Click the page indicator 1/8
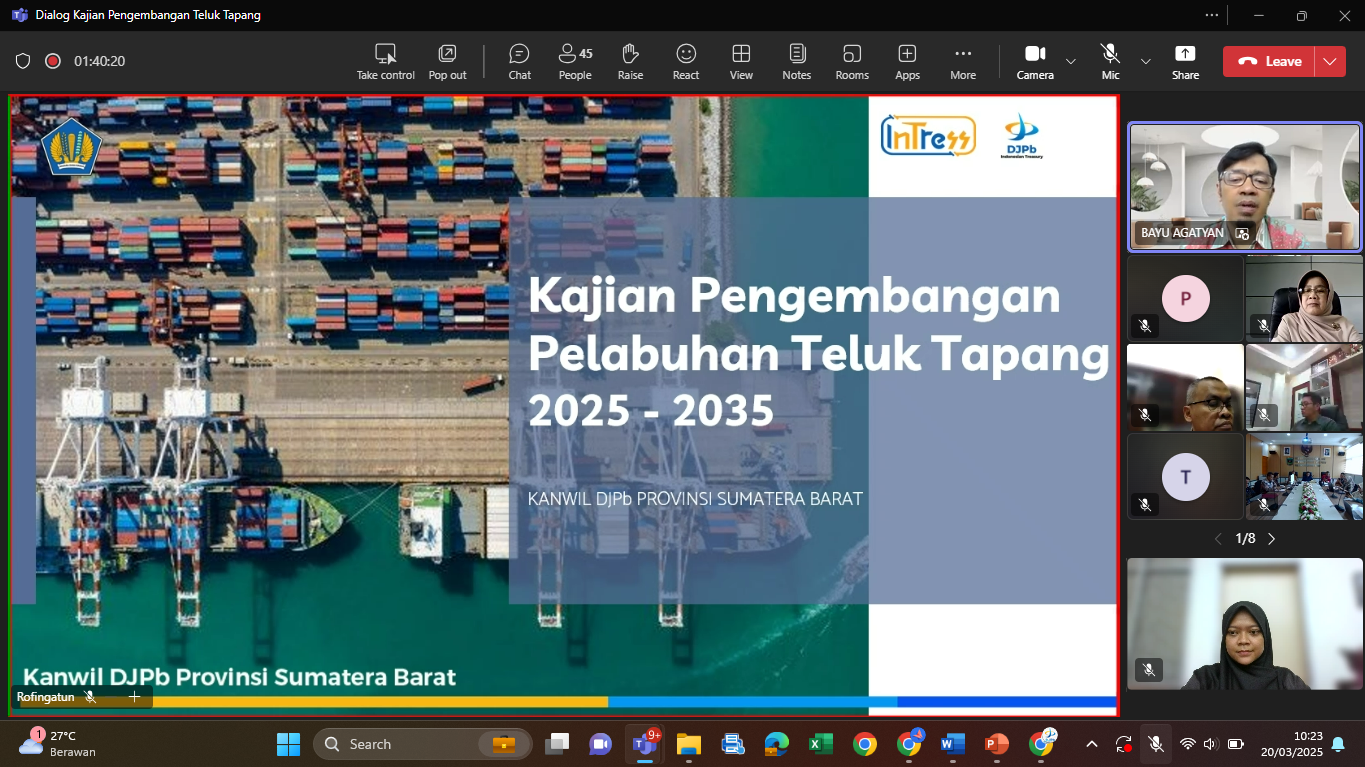Viewport: 1365px width, 767px height. (x=1245, y=539)
